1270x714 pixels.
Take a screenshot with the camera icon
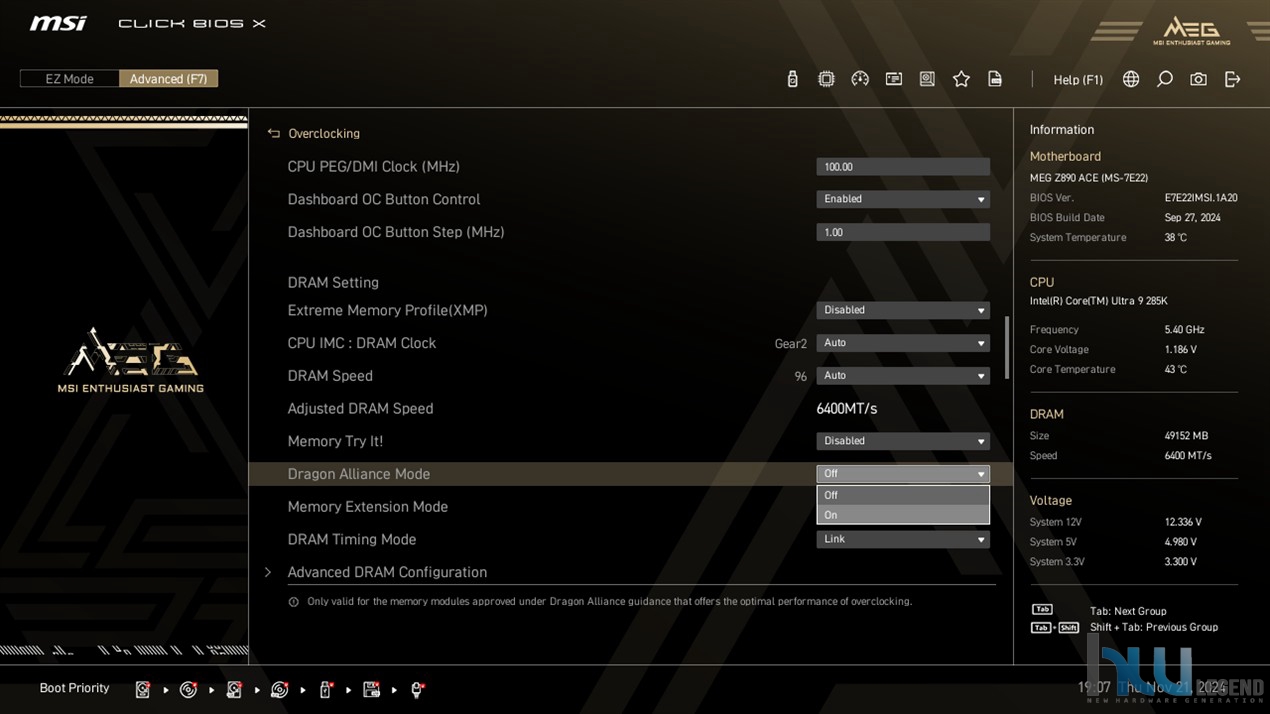1198,79
